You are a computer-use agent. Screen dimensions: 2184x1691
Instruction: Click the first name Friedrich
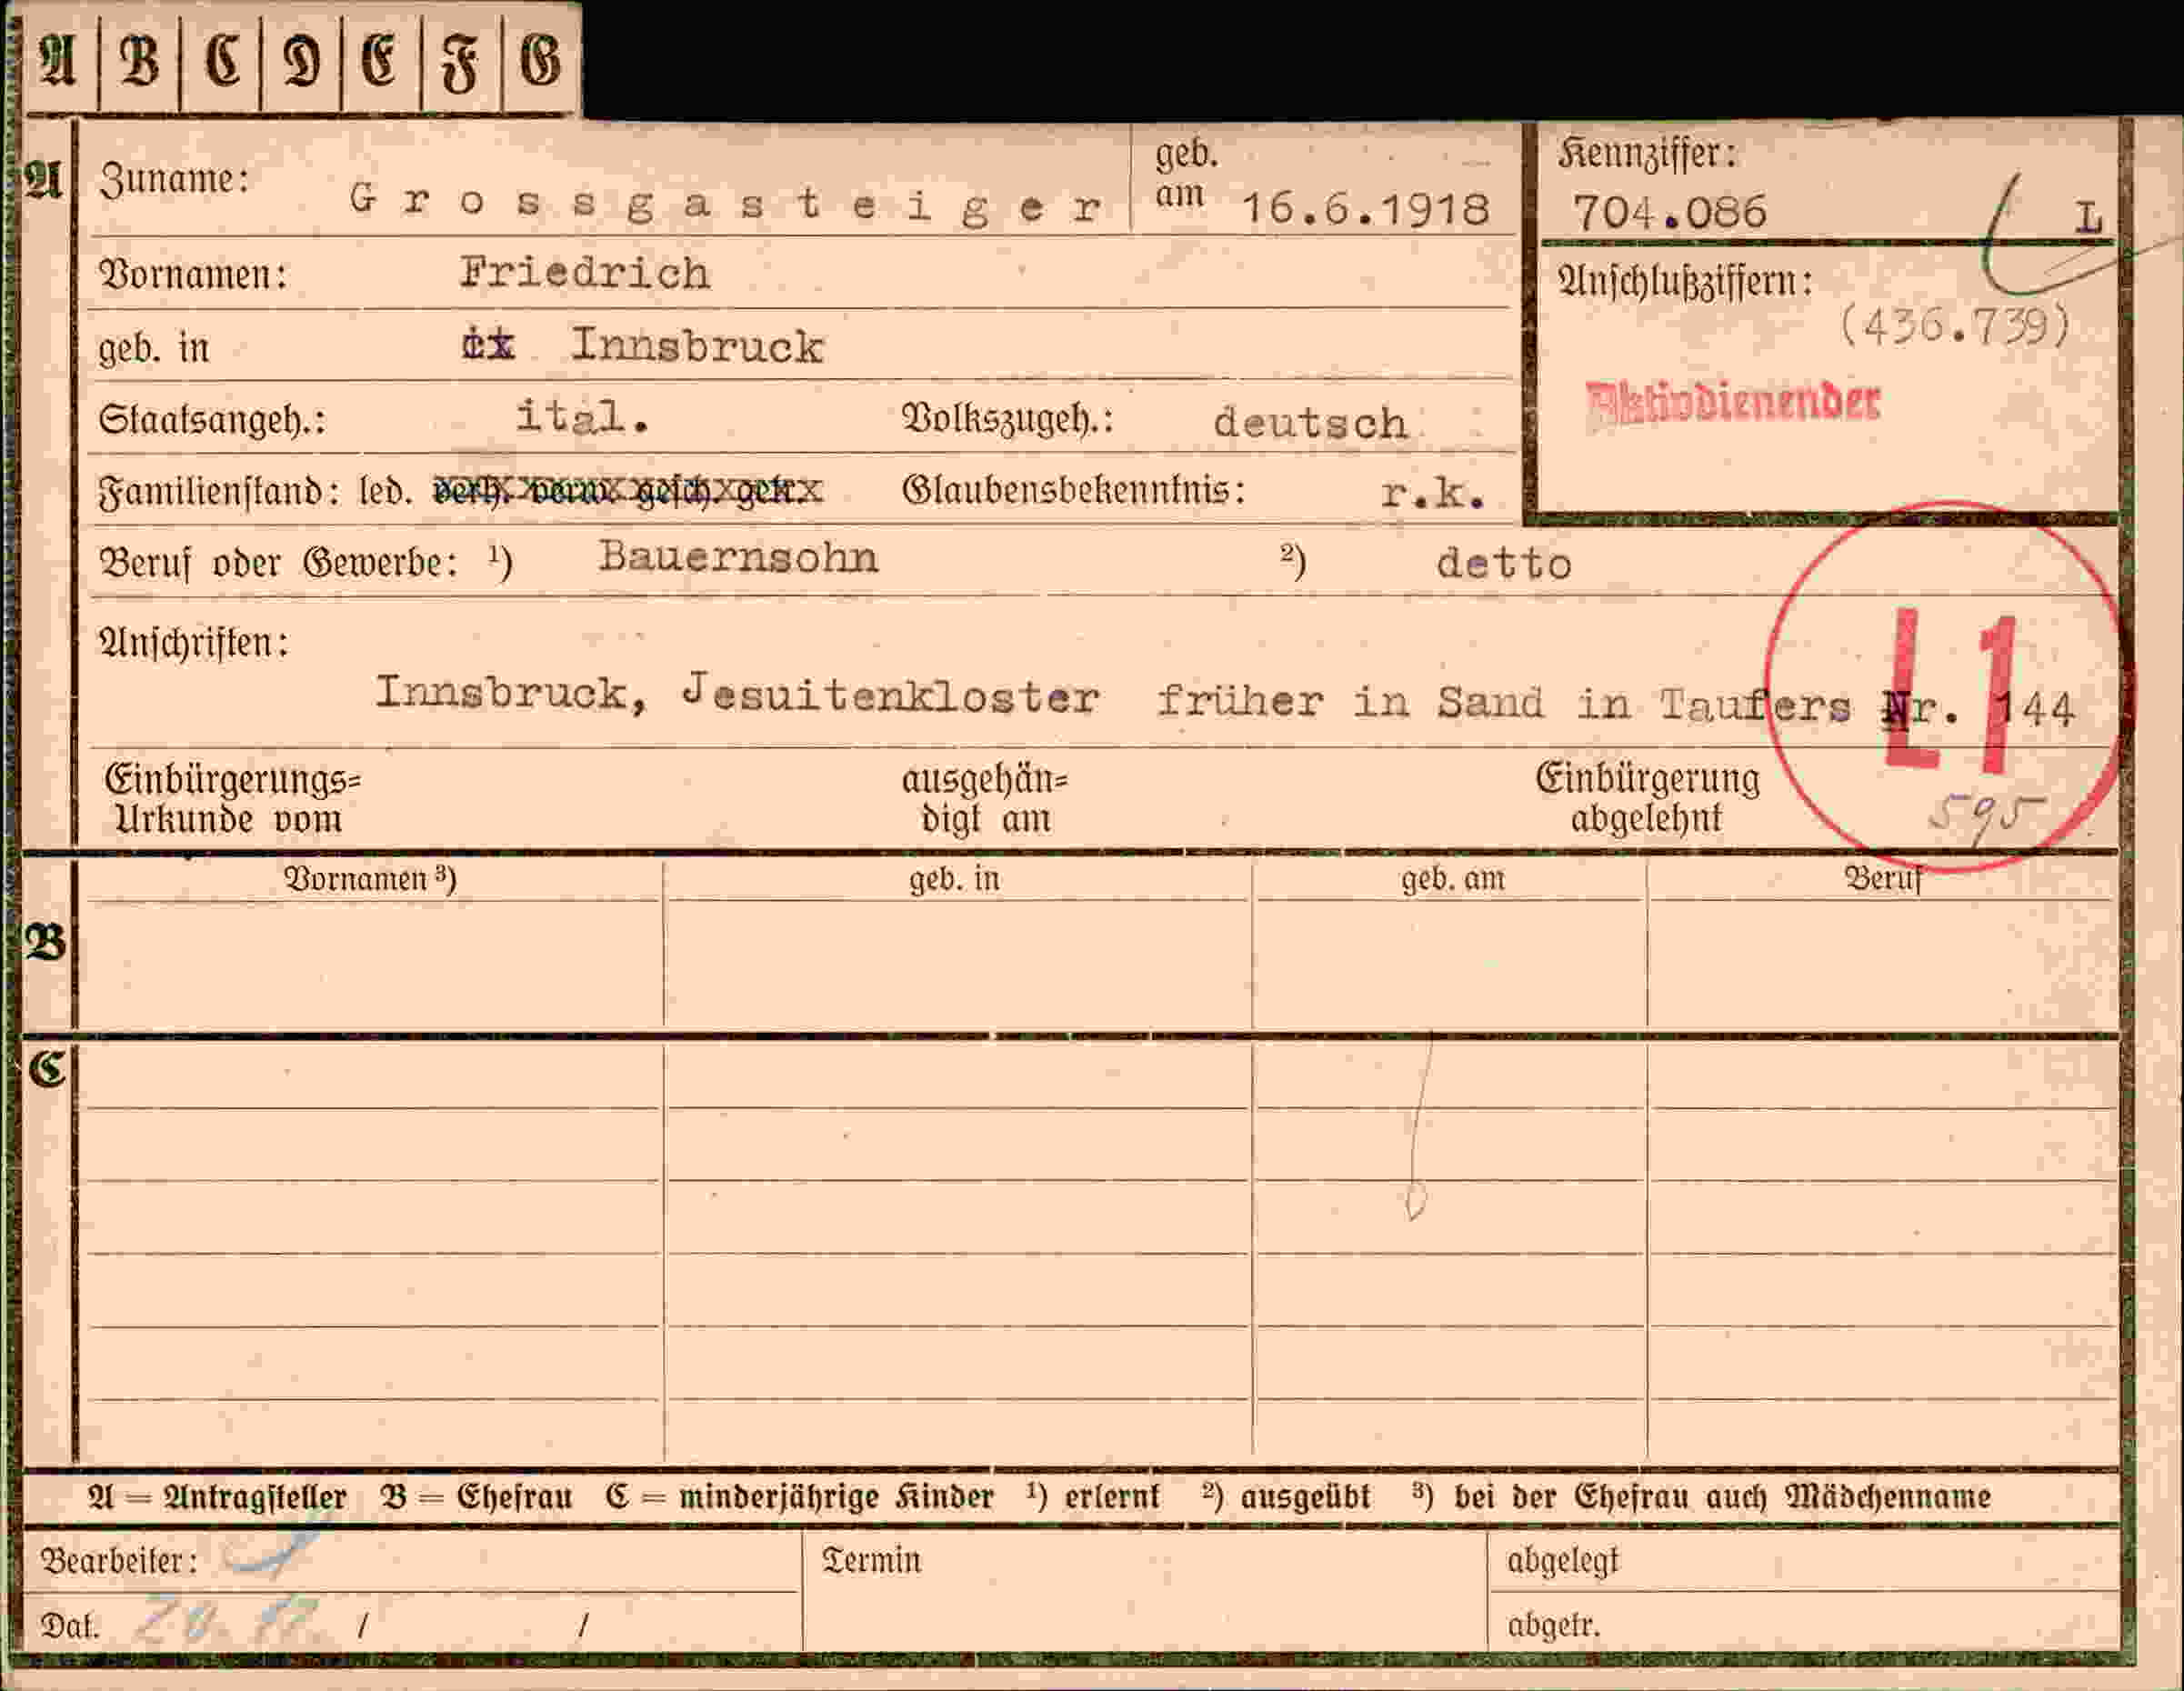(x=585, y=272)
